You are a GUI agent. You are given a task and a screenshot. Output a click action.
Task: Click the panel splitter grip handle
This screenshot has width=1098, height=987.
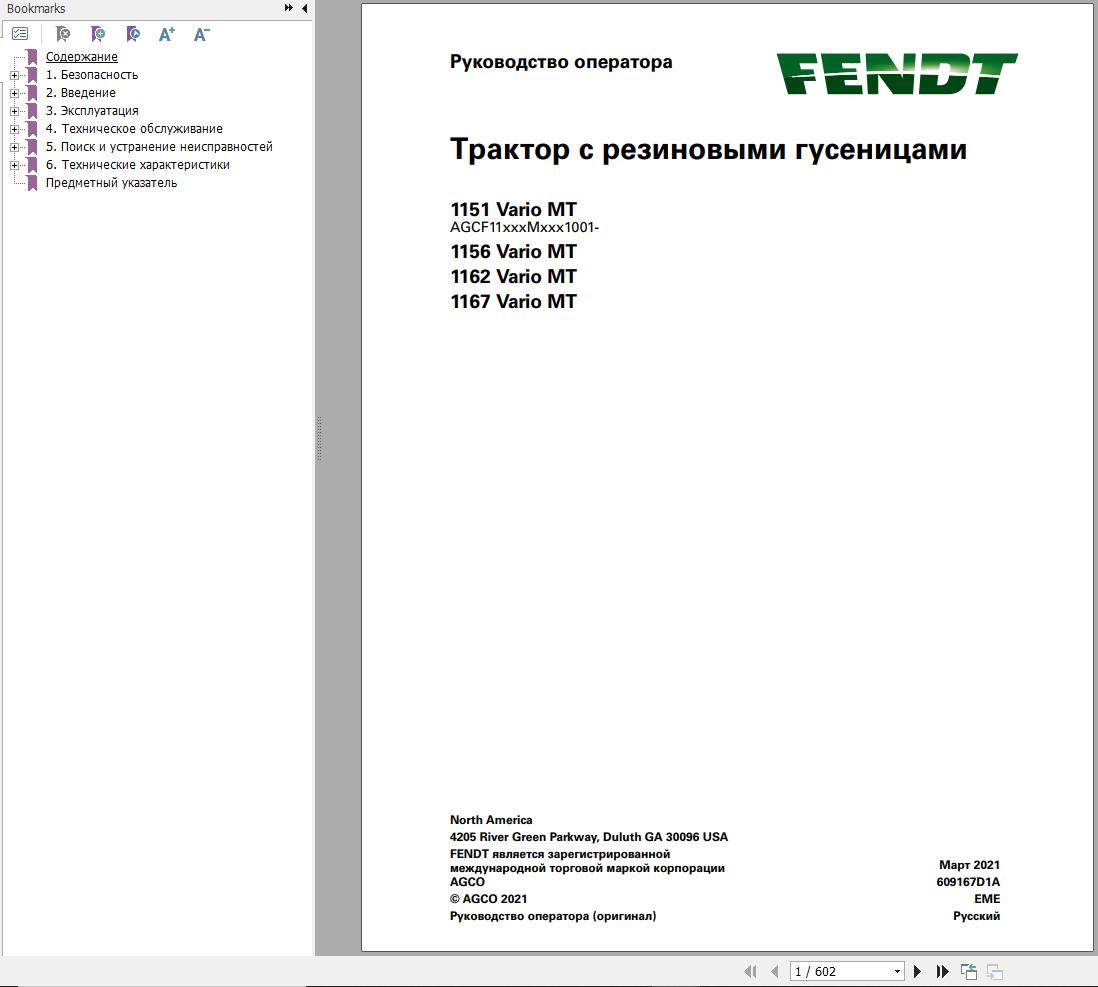(x=319, y=439)
